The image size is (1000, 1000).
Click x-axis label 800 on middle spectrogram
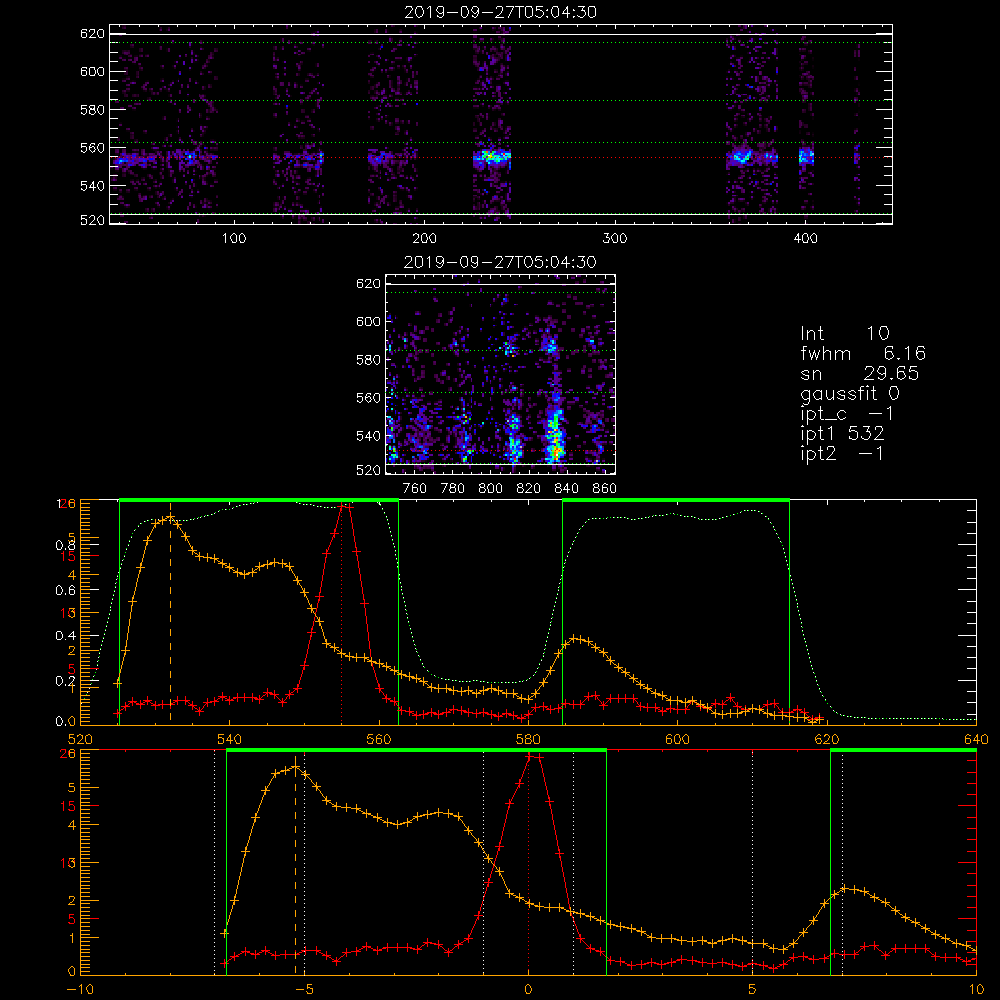490,489
